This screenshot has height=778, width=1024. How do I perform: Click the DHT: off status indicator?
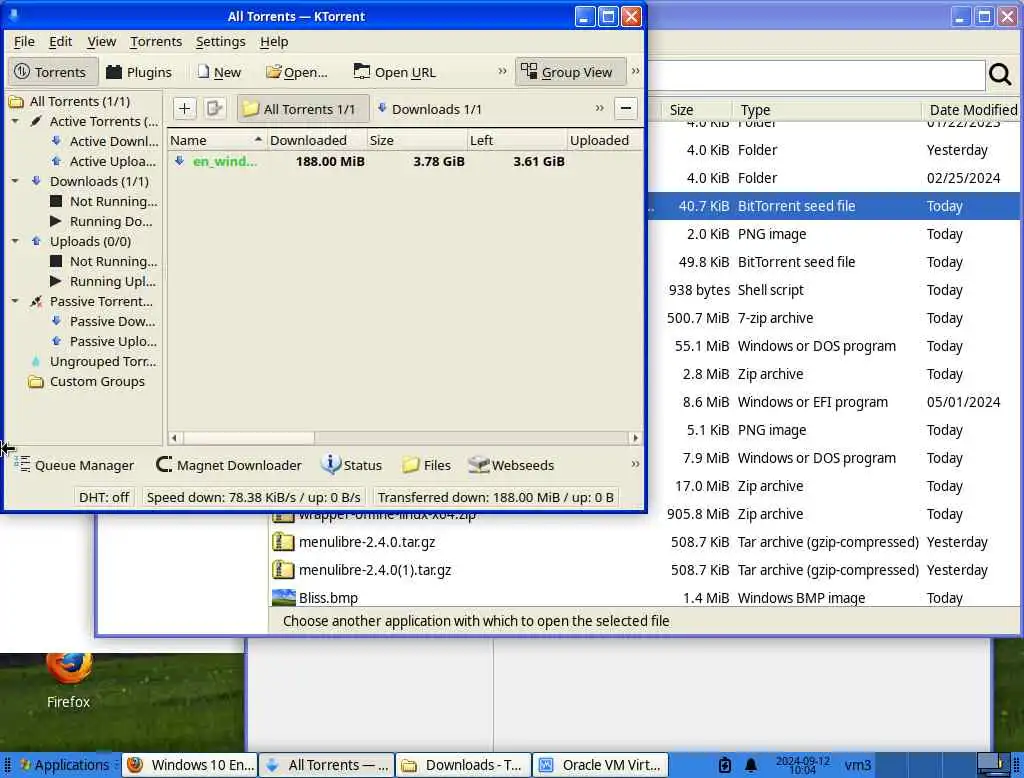104,497
